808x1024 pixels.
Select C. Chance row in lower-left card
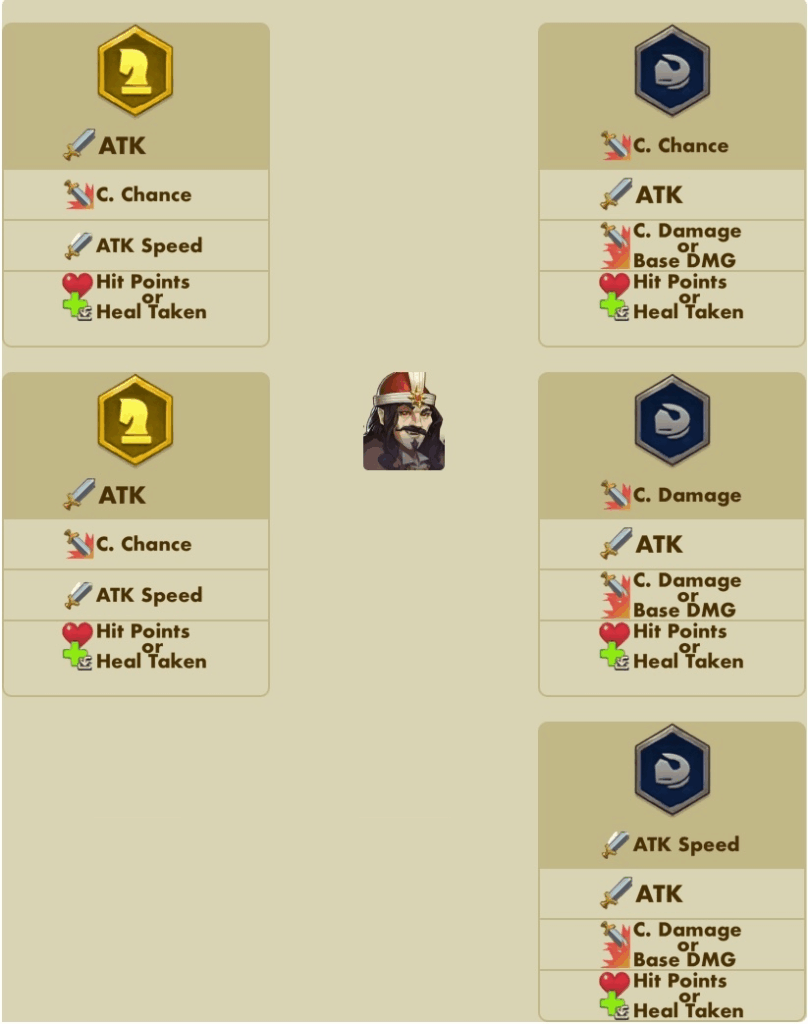(136, 544)
